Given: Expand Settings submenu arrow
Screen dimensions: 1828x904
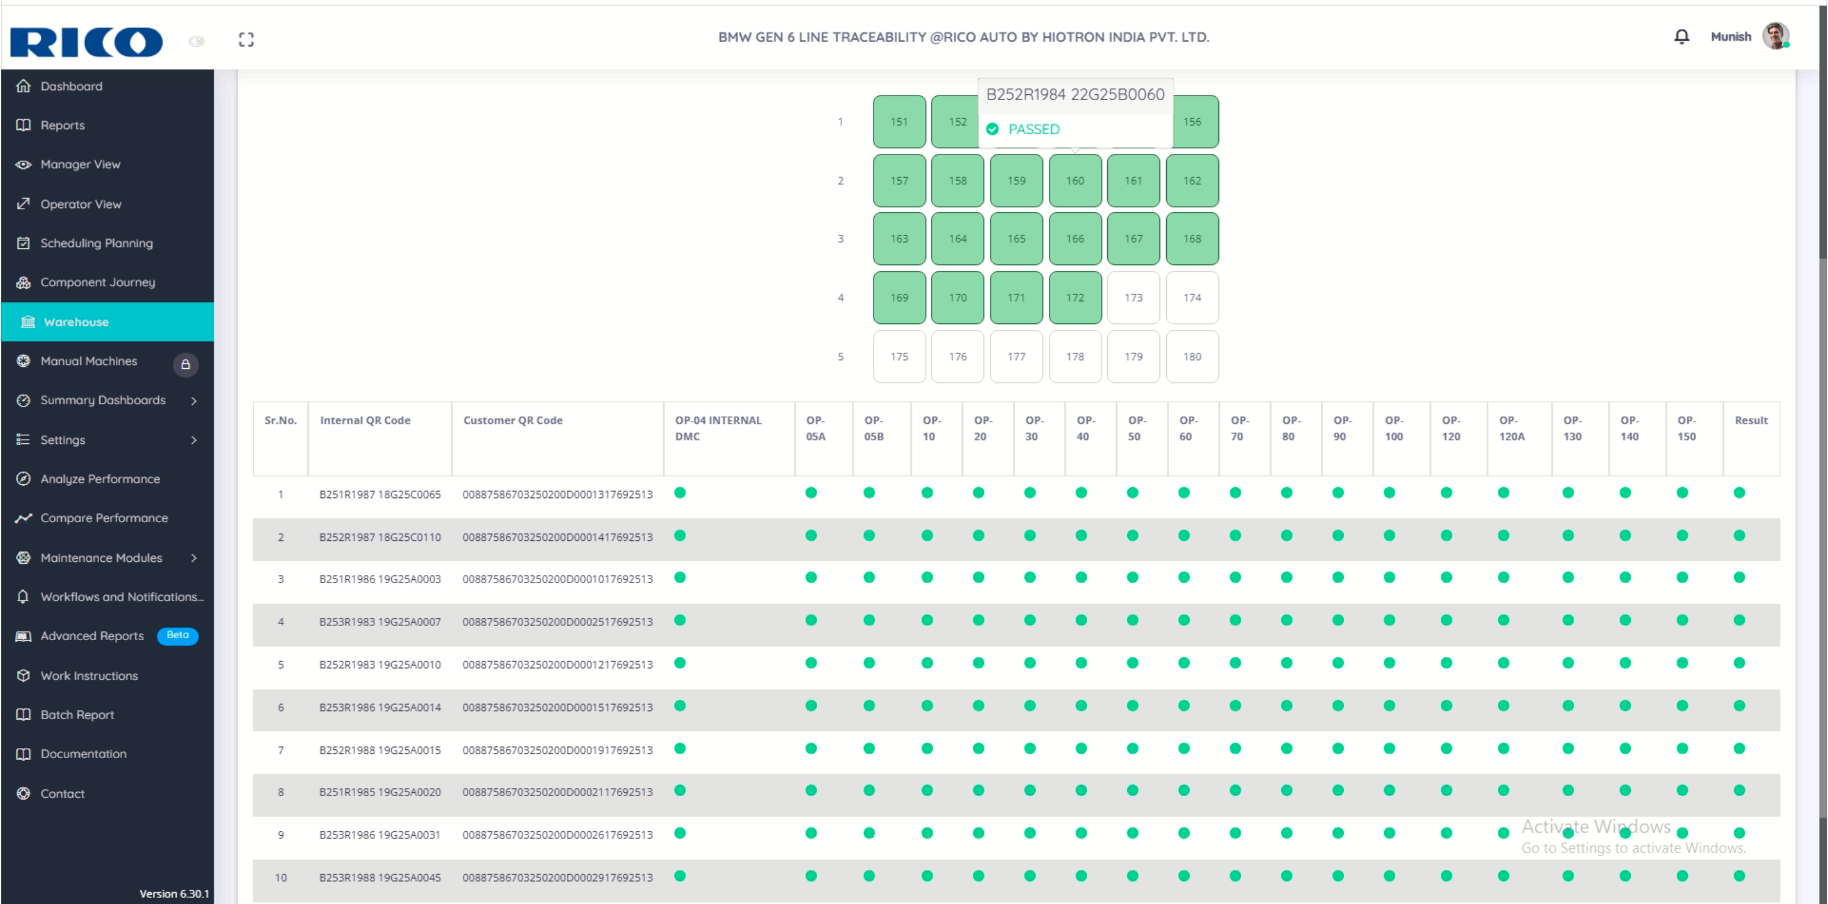Looking at the screenshot, I should 194,440.
